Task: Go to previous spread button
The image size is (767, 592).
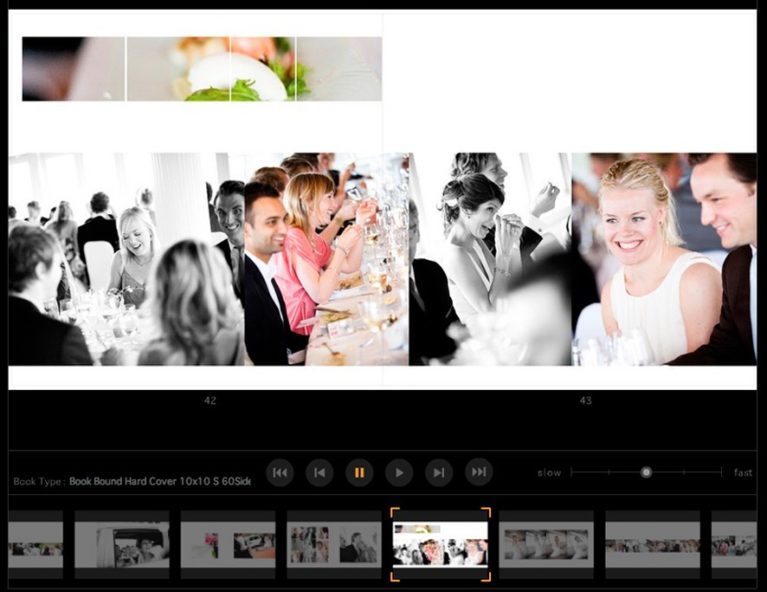Action: [319, 472]
